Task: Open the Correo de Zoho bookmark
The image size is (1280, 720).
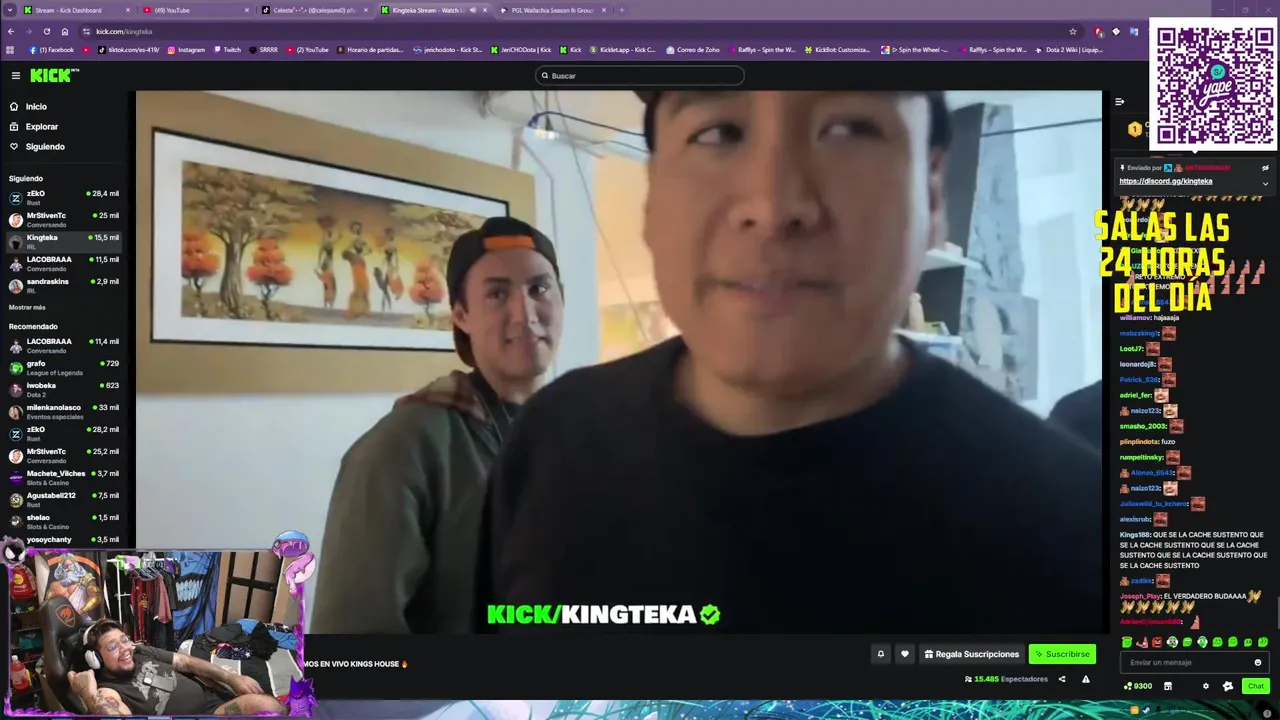Action: point(692,50)
